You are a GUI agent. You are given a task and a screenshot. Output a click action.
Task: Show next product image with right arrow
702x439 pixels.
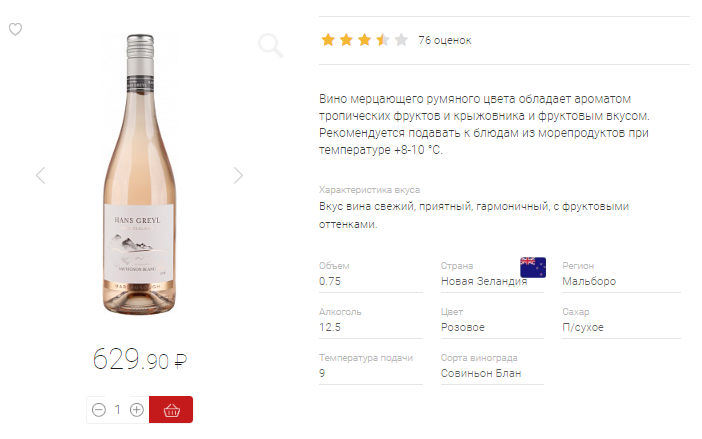coord(238,176)
